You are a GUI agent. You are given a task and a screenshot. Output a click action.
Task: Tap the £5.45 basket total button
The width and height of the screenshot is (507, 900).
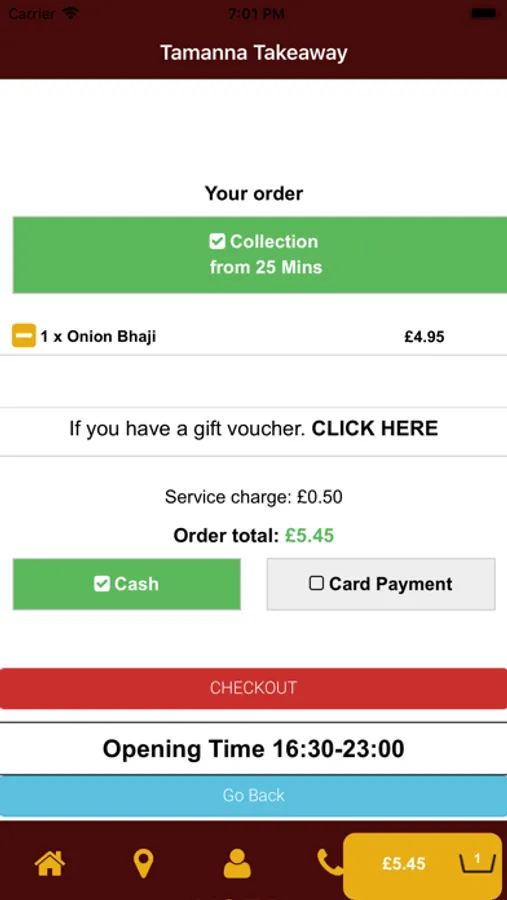coord(423,864)
